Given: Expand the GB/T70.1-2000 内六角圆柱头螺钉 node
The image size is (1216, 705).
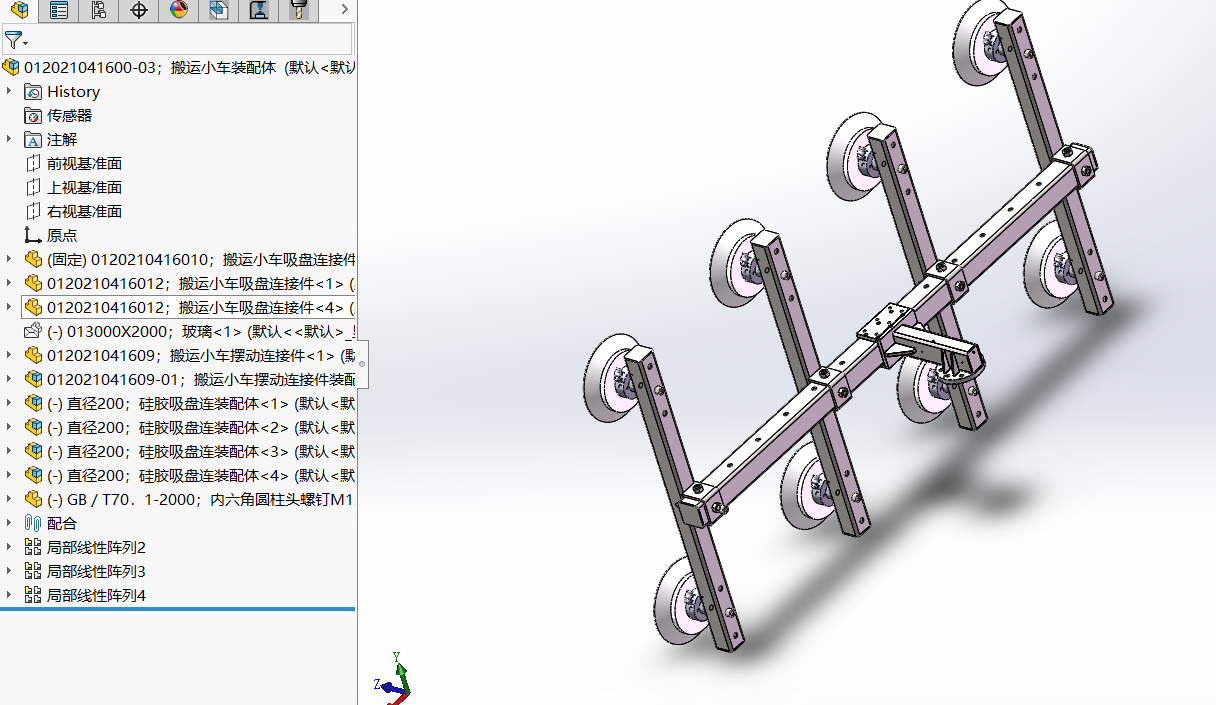Looking at the screenshot, I should pyautogui.click(x=9, y=499).
